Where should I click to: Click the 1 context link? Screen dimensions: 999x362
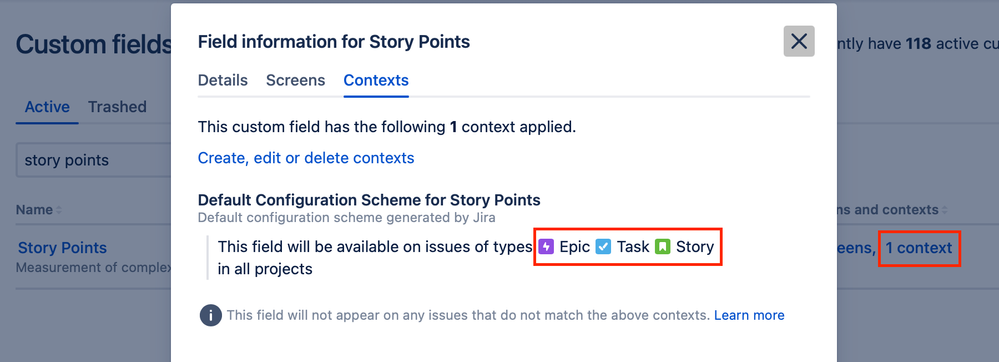tap(919, 248)
